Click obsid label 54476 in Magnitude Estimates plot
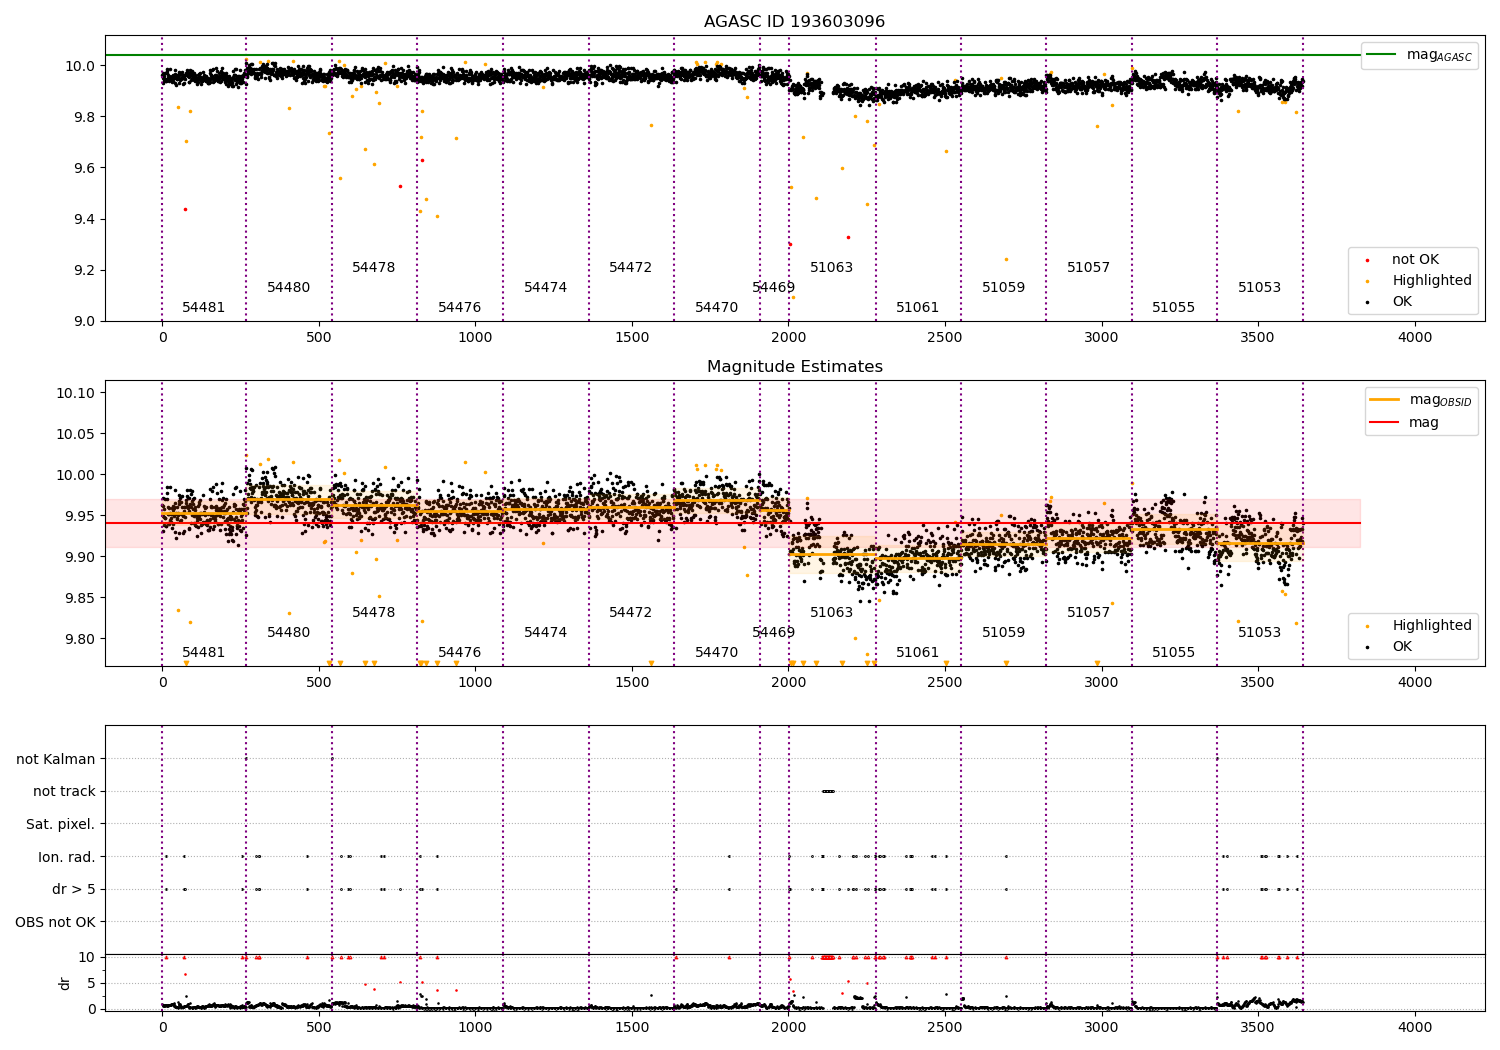1500x1050 pixels. coord(460,653)
